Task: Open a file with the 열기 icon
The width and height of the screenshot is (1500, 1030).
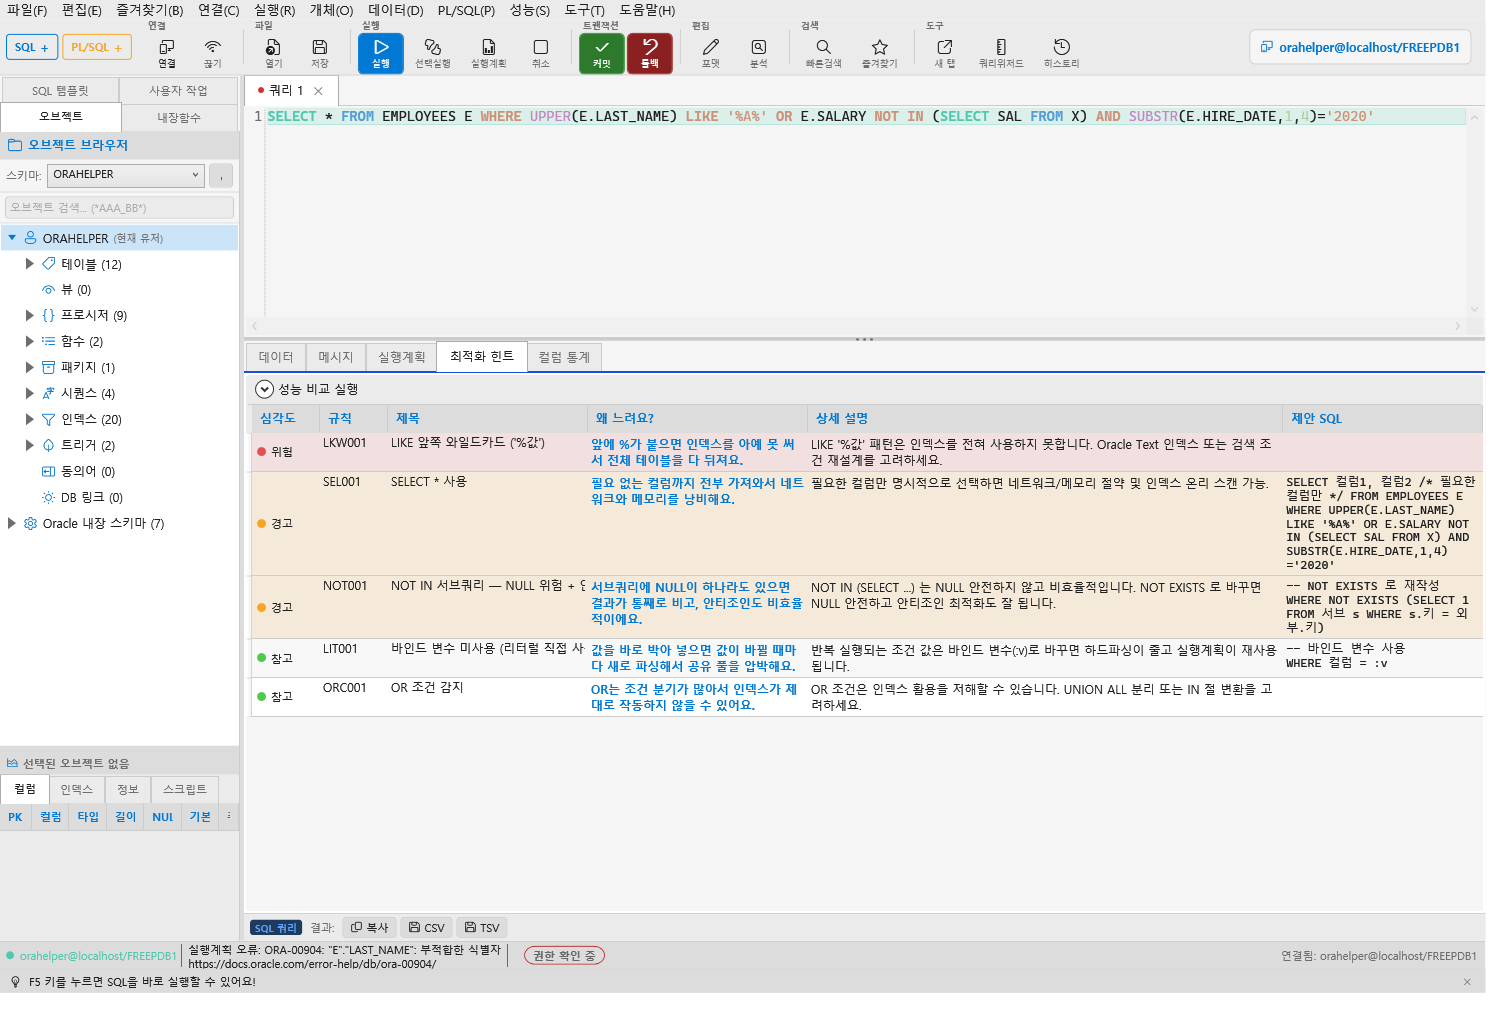Action: click(273, 52)
